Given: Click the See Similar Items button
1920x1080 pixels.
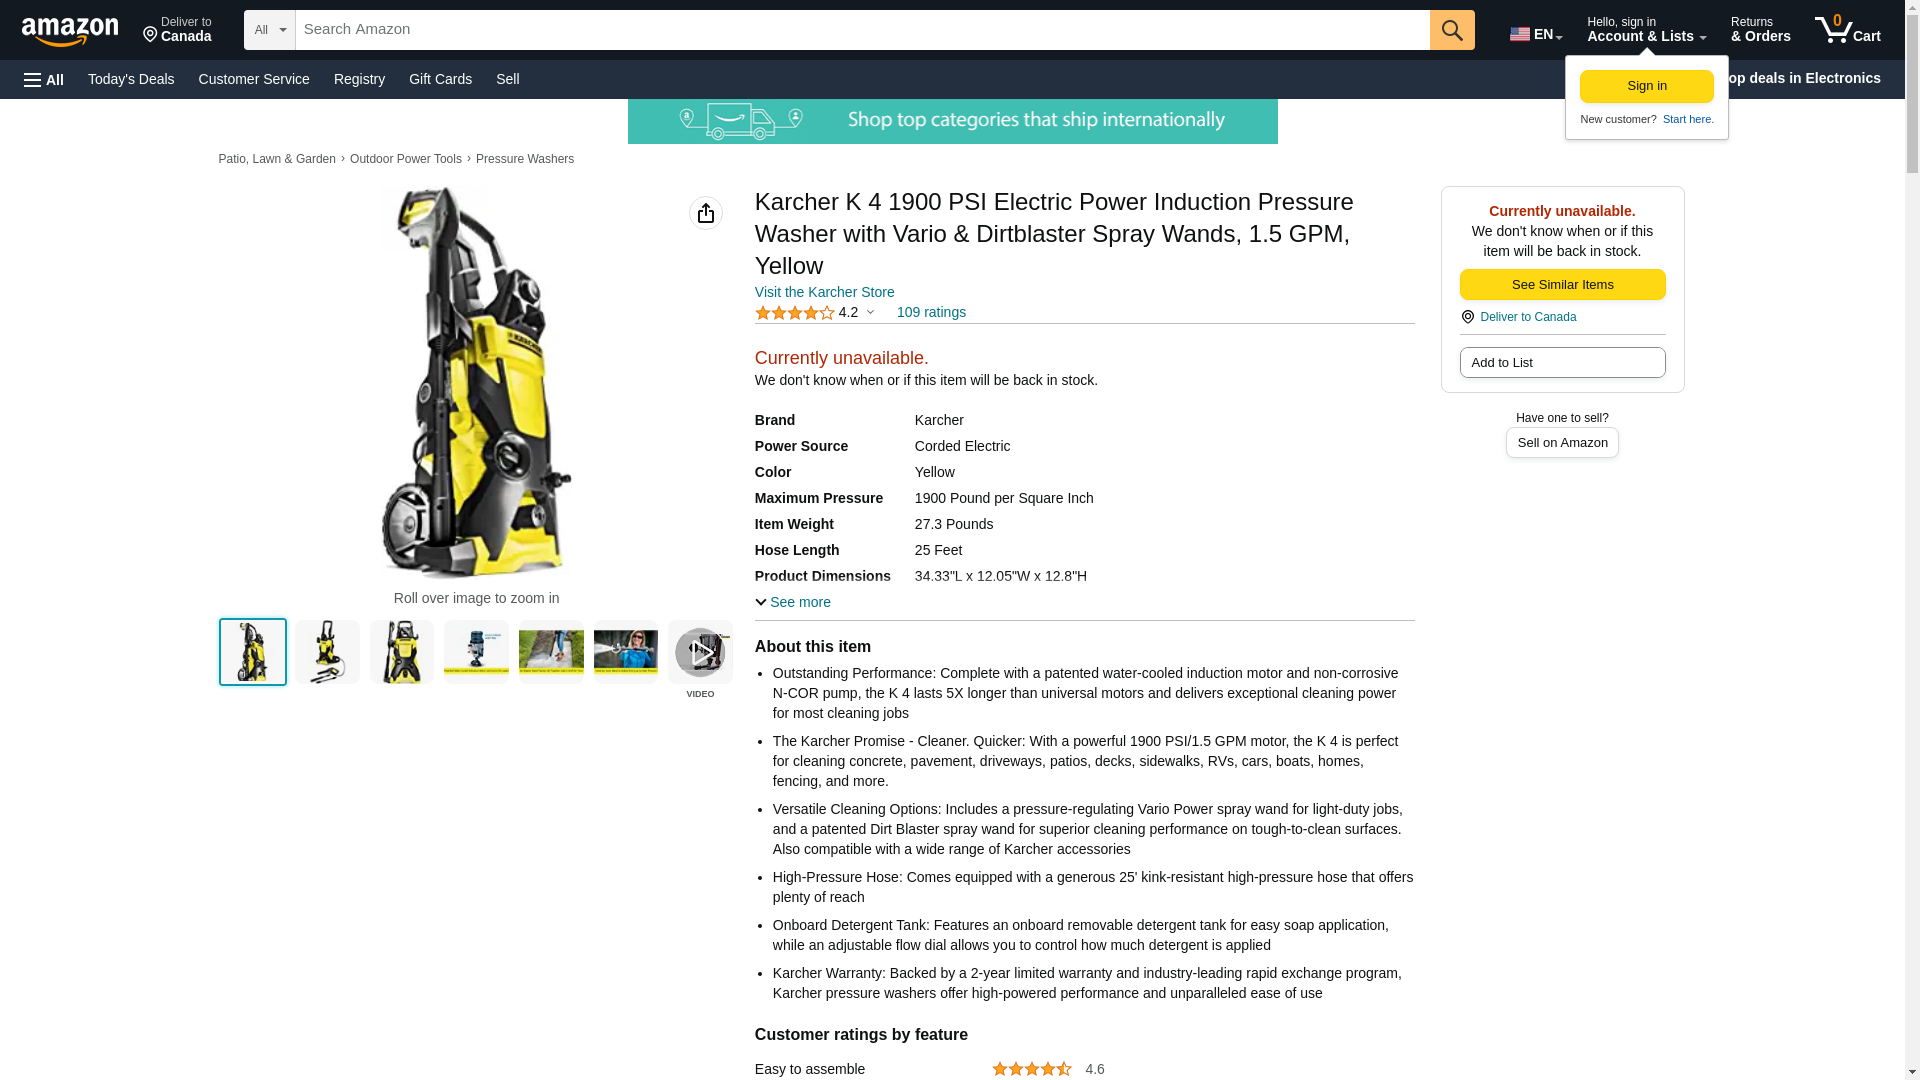Looking at the screenshot, I should [x=1562, y=285].
